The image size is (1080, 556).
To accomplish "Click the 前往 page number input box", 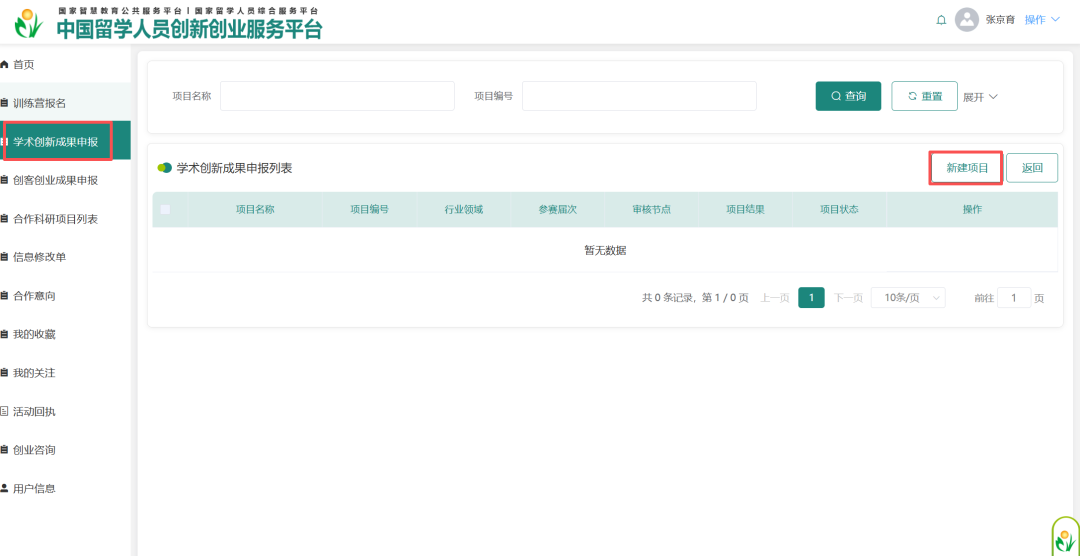I will coord(1013,298).
